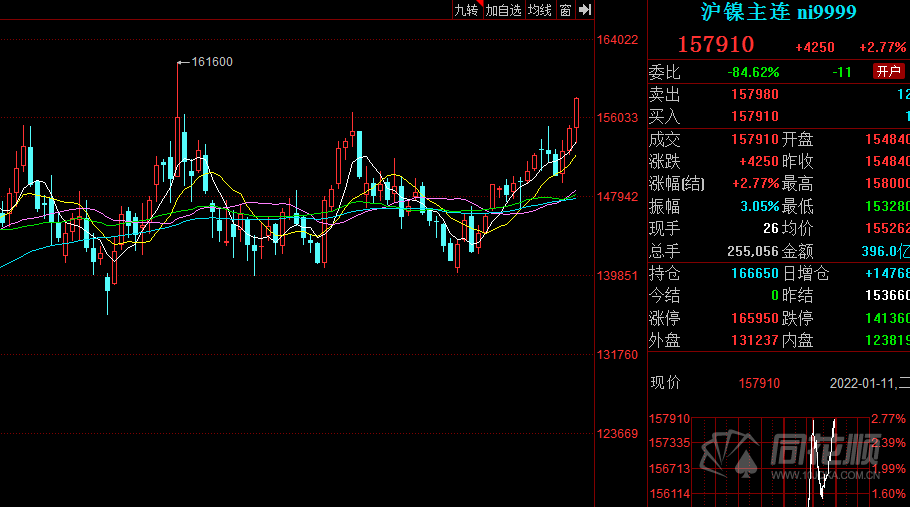
Task: Click the 139851 price axis label
Action: [x=618, y=276]
